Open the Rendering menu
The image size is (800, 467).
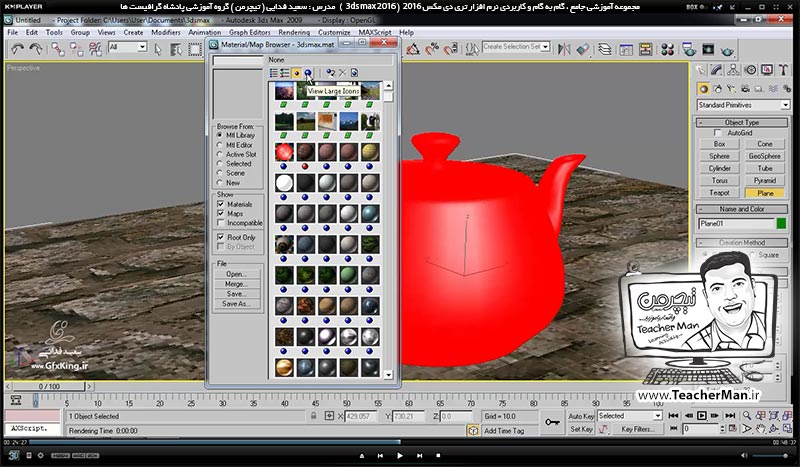coord(294,32)
